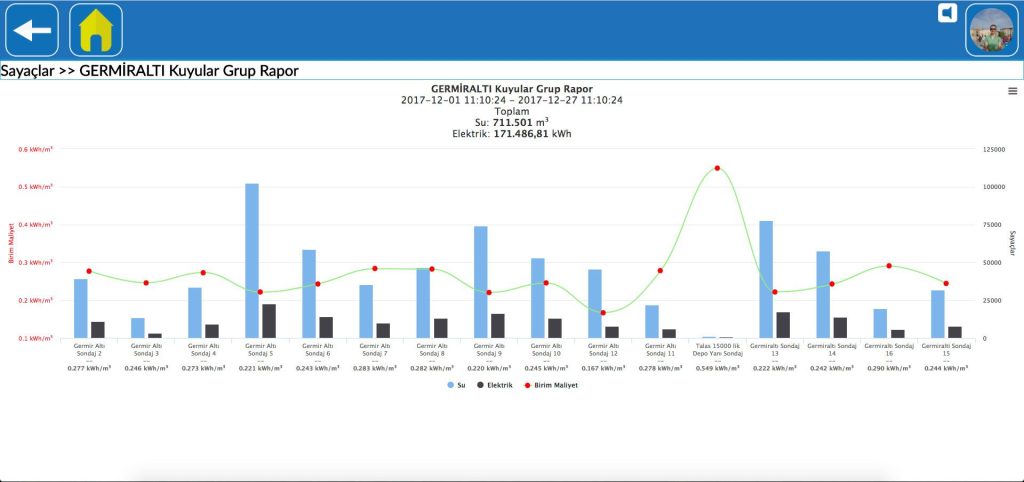
Task: Click the Germiraltı Sondaj 14 dark bar
Action: point(840,328)
